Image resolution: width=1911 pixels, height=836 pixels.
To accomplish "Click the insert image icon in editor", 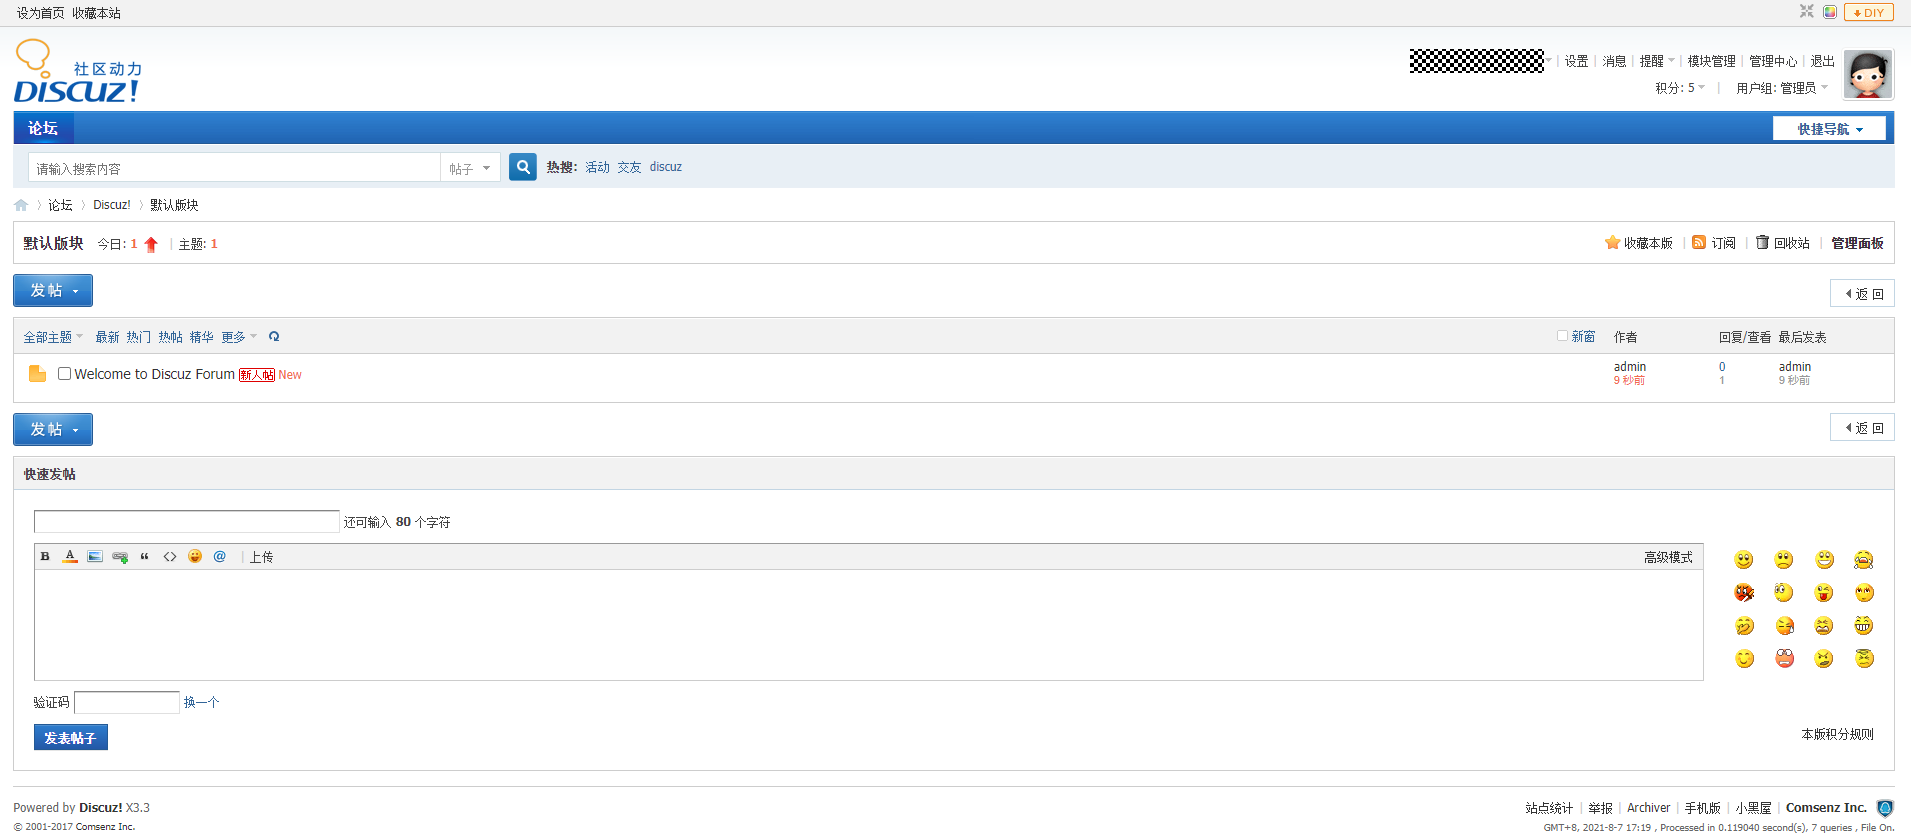I will [95, 557].
